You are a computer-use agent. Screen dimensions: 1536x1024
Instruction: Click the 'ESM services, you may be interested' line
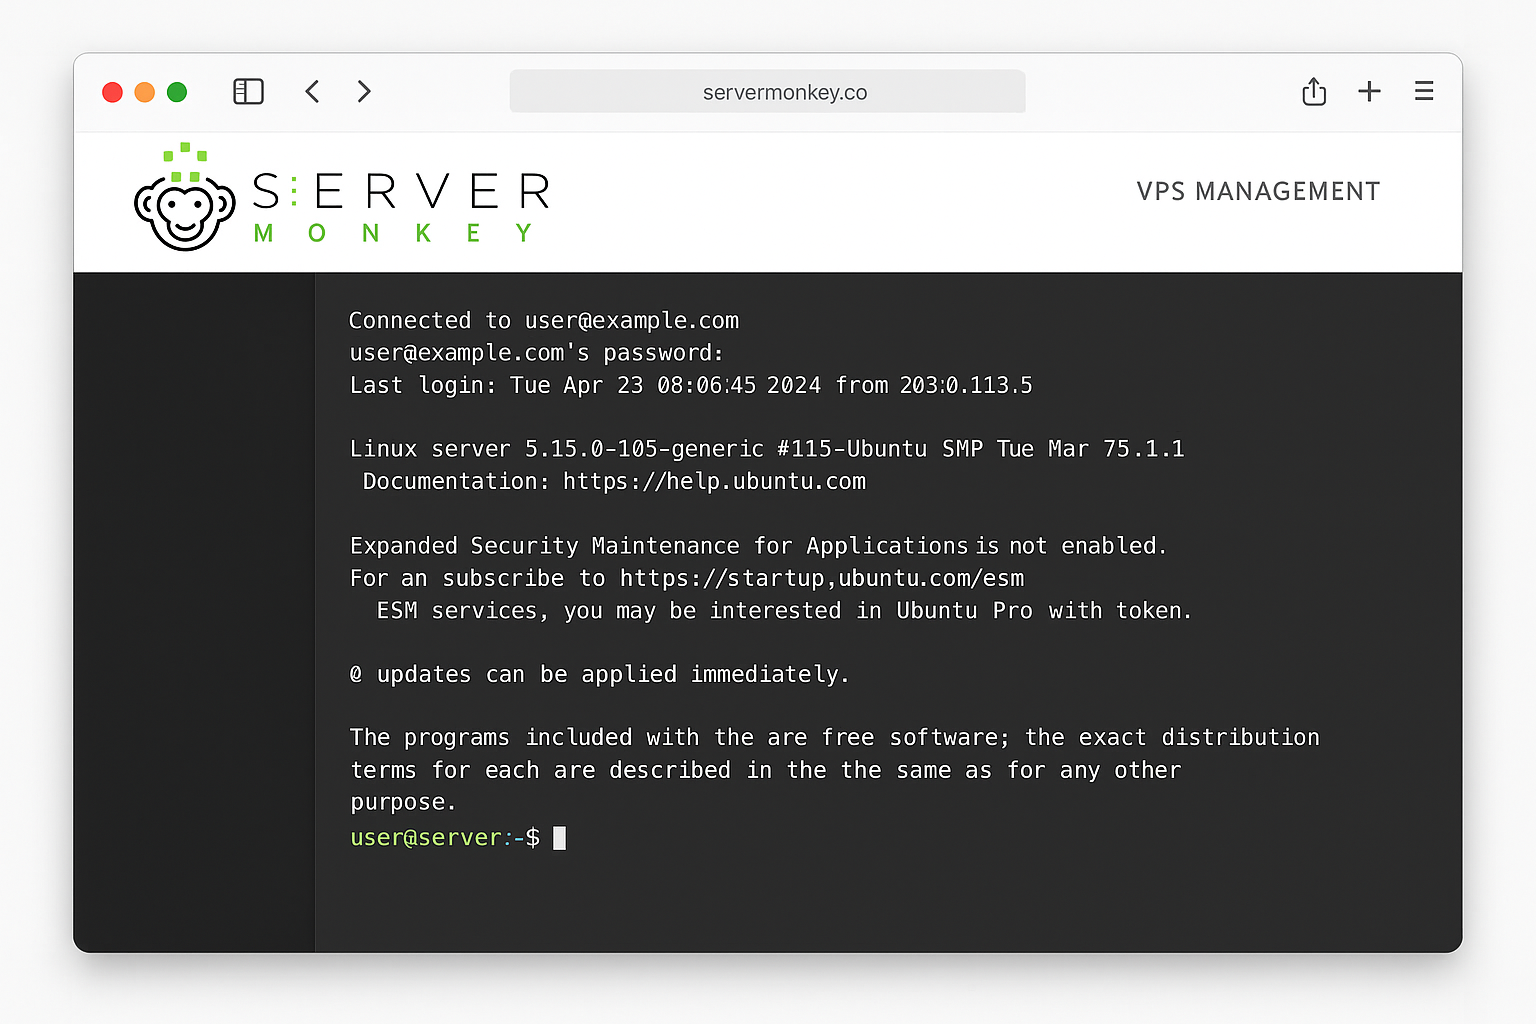click(784, 610)
